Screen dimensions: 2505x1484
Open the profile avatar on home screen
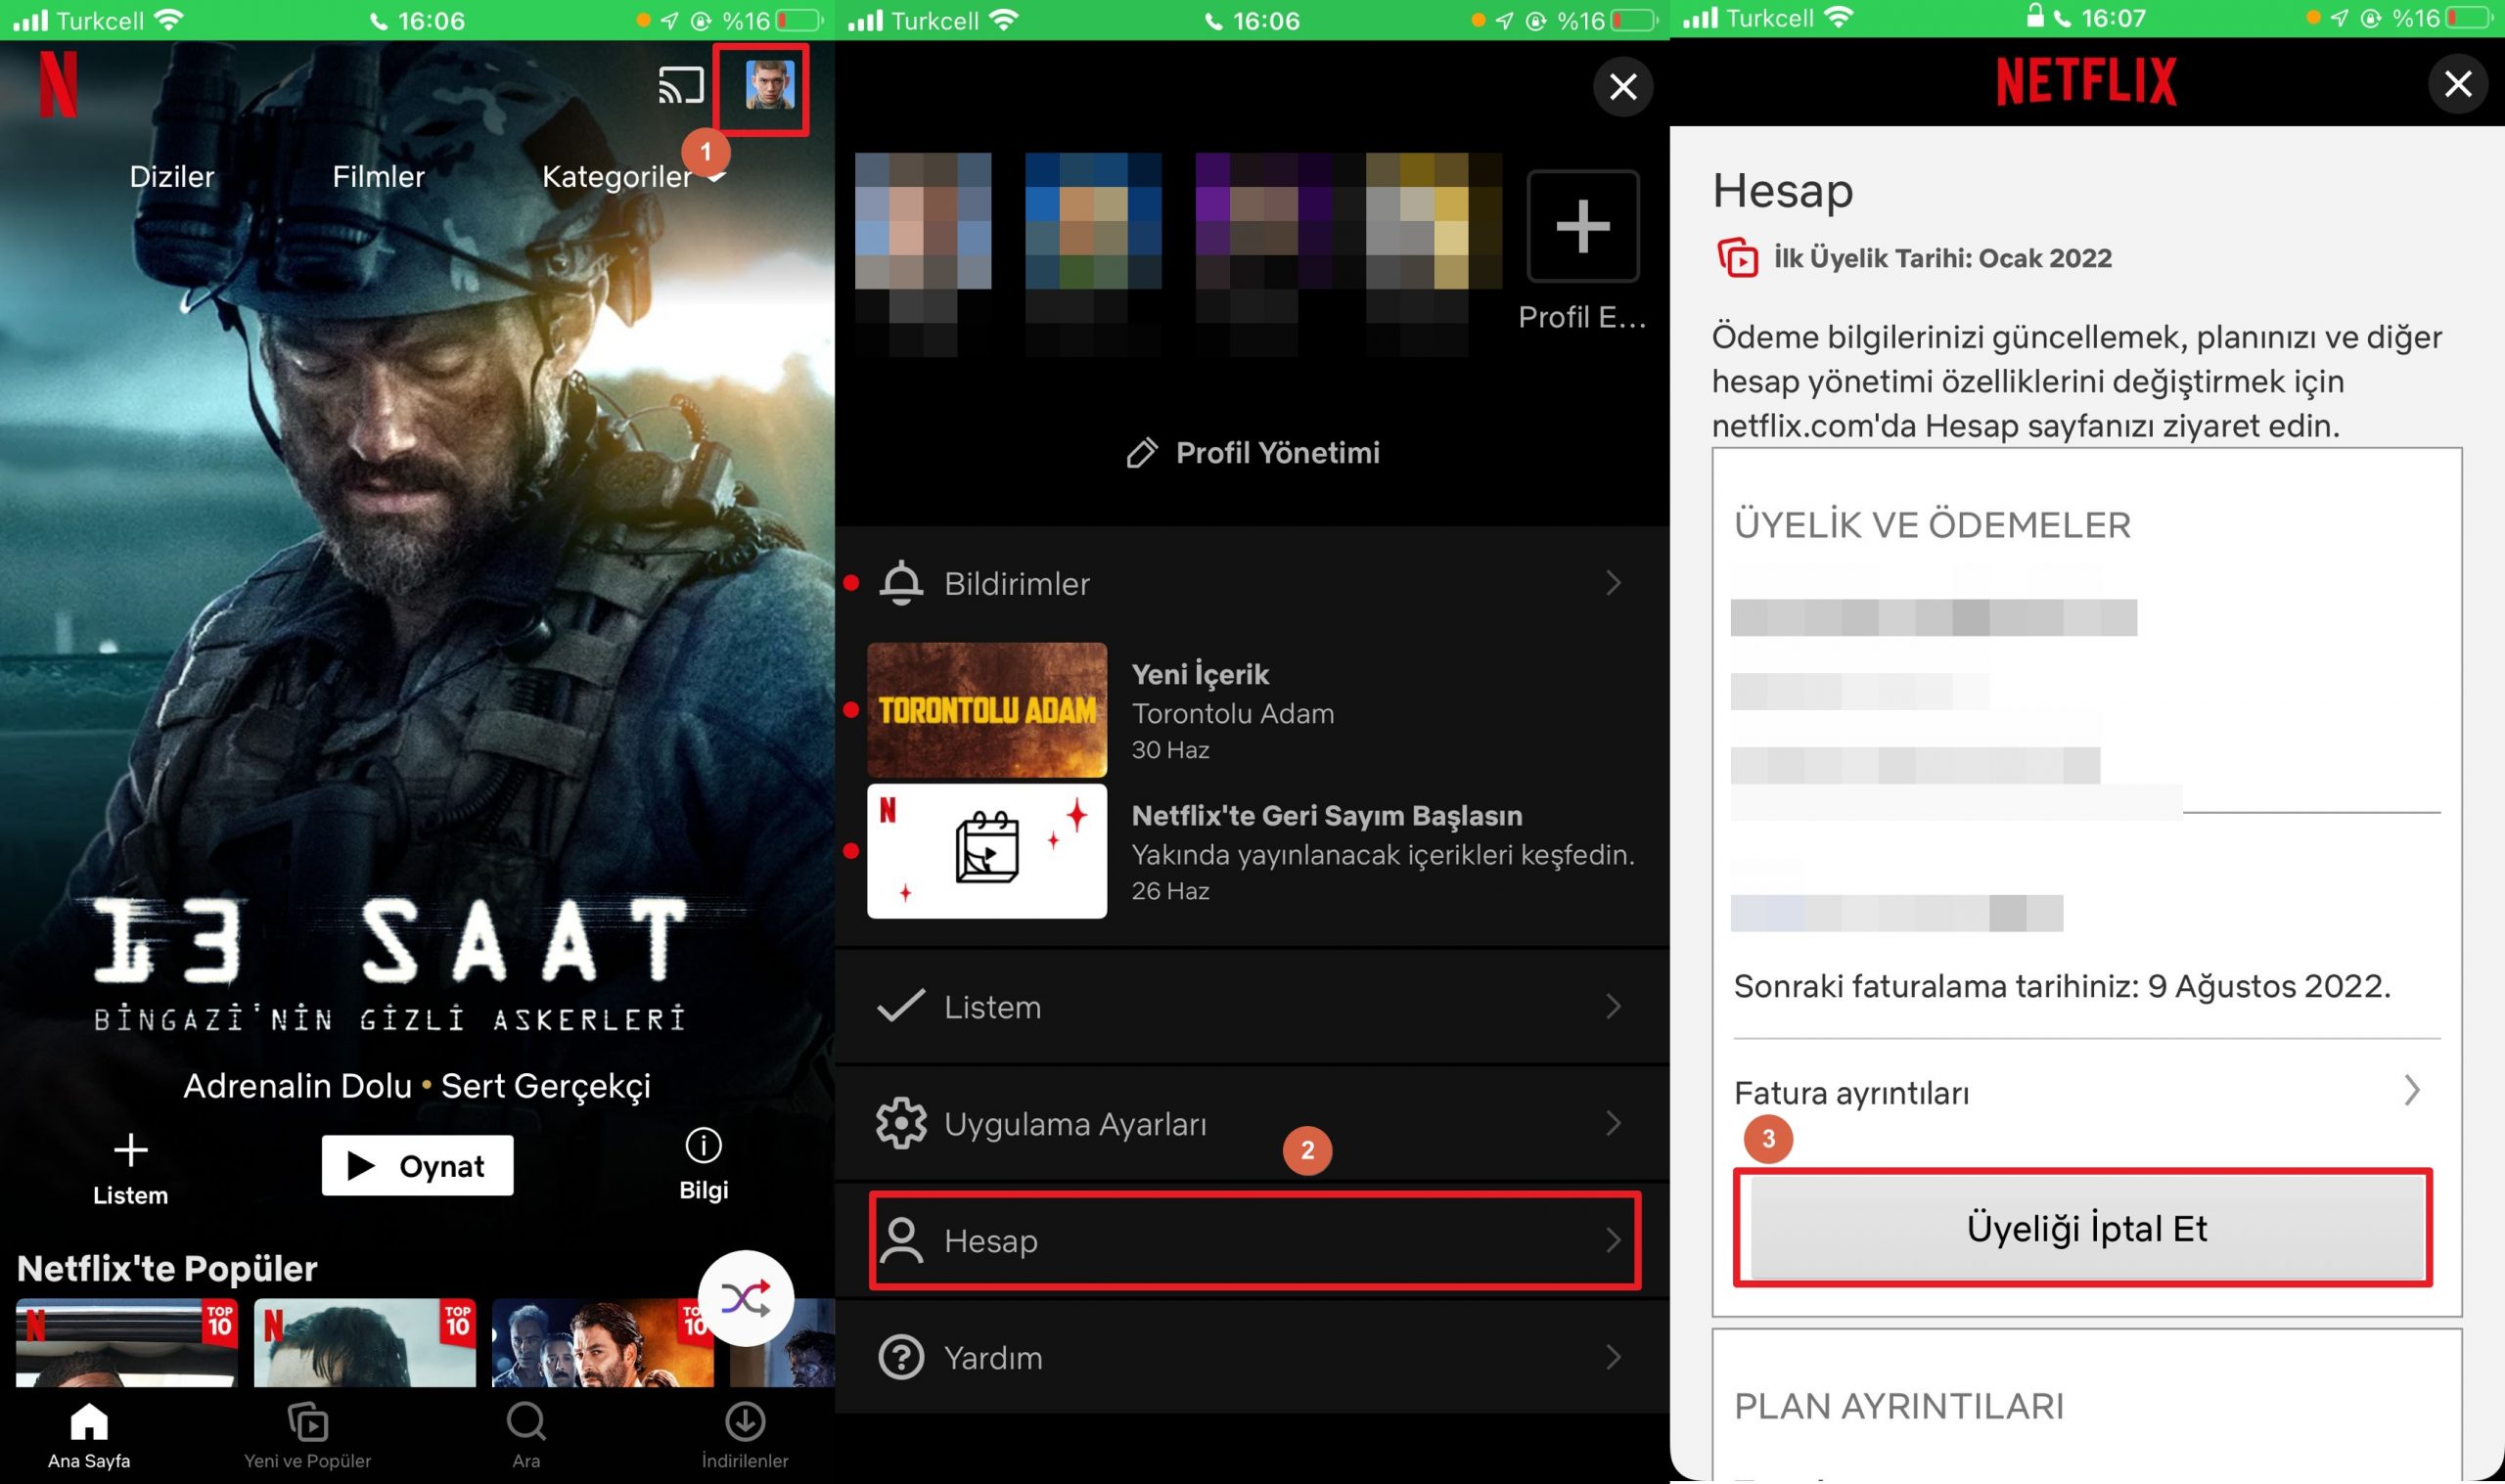click(x=769, y=85)
